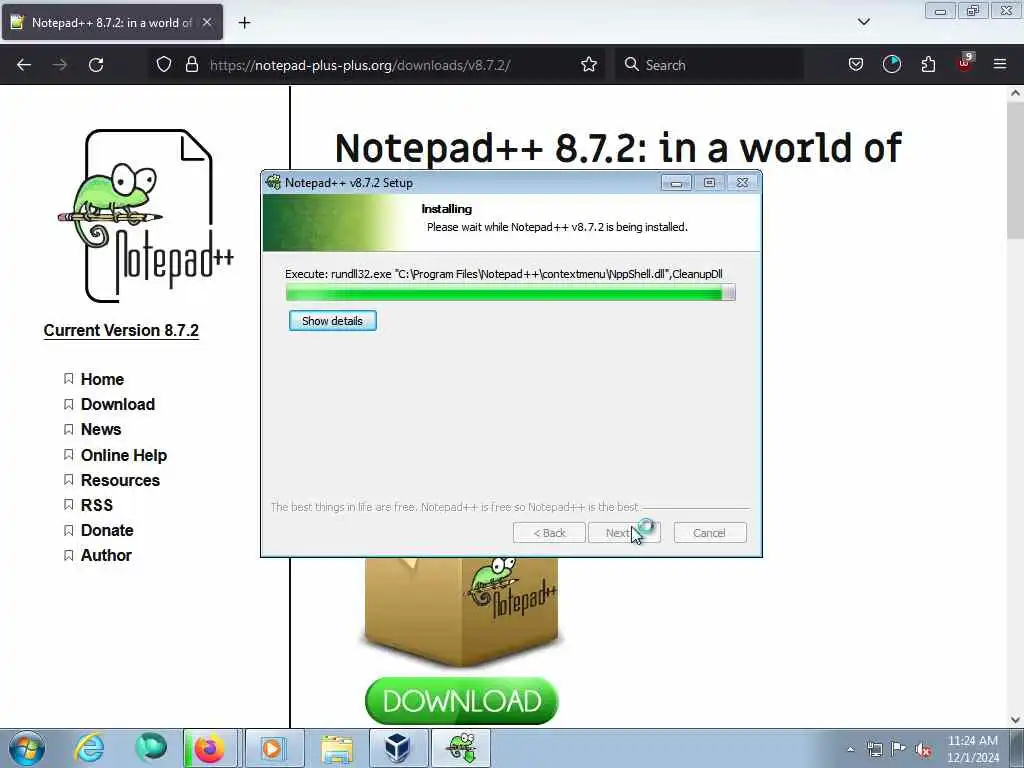Open the tracking protection shield icon

click(x=164, y=65)
